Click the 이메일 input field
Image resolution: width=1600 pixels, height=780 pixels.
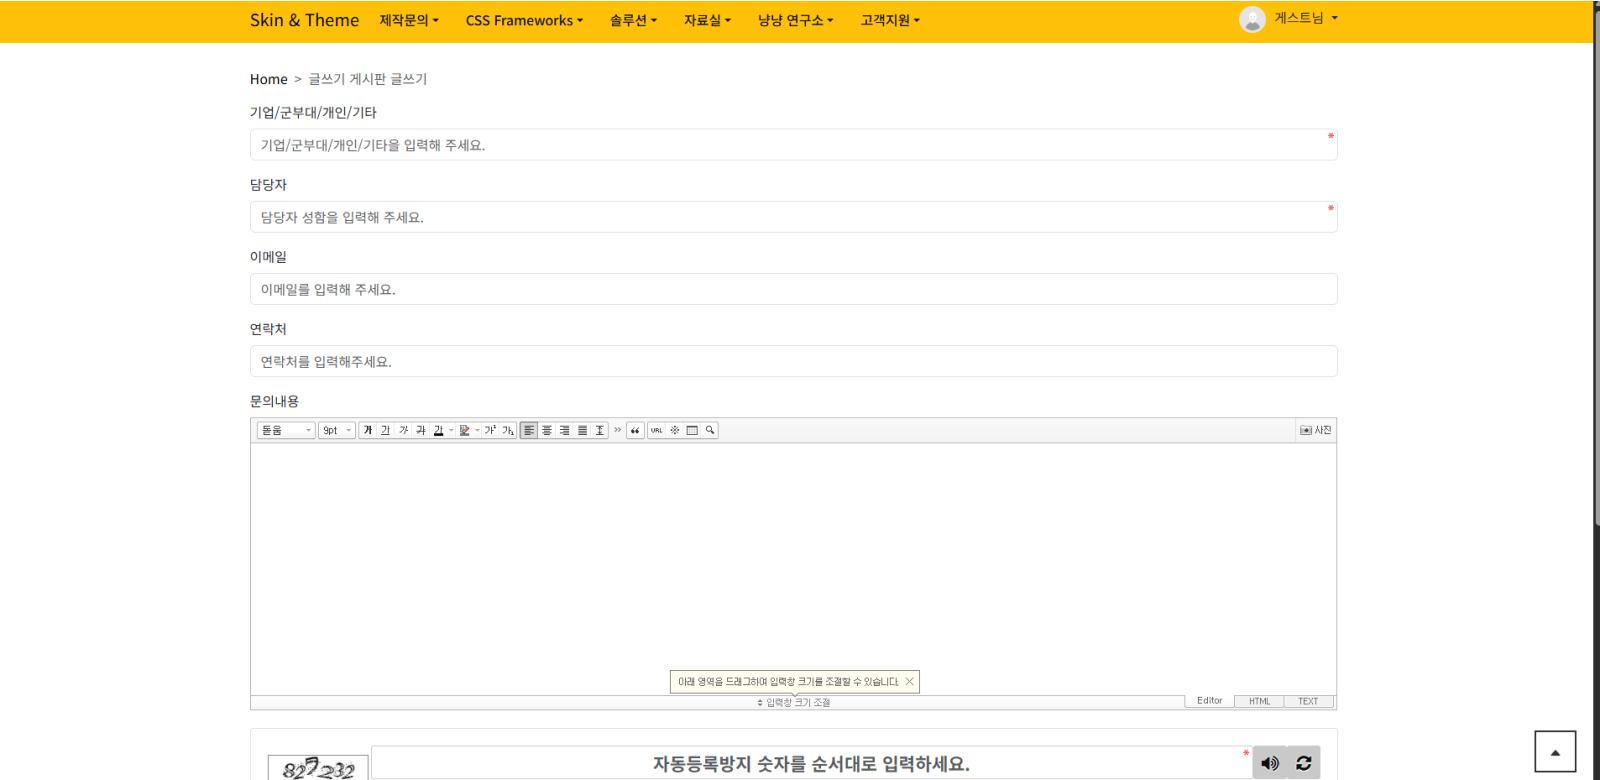[793, 289]
